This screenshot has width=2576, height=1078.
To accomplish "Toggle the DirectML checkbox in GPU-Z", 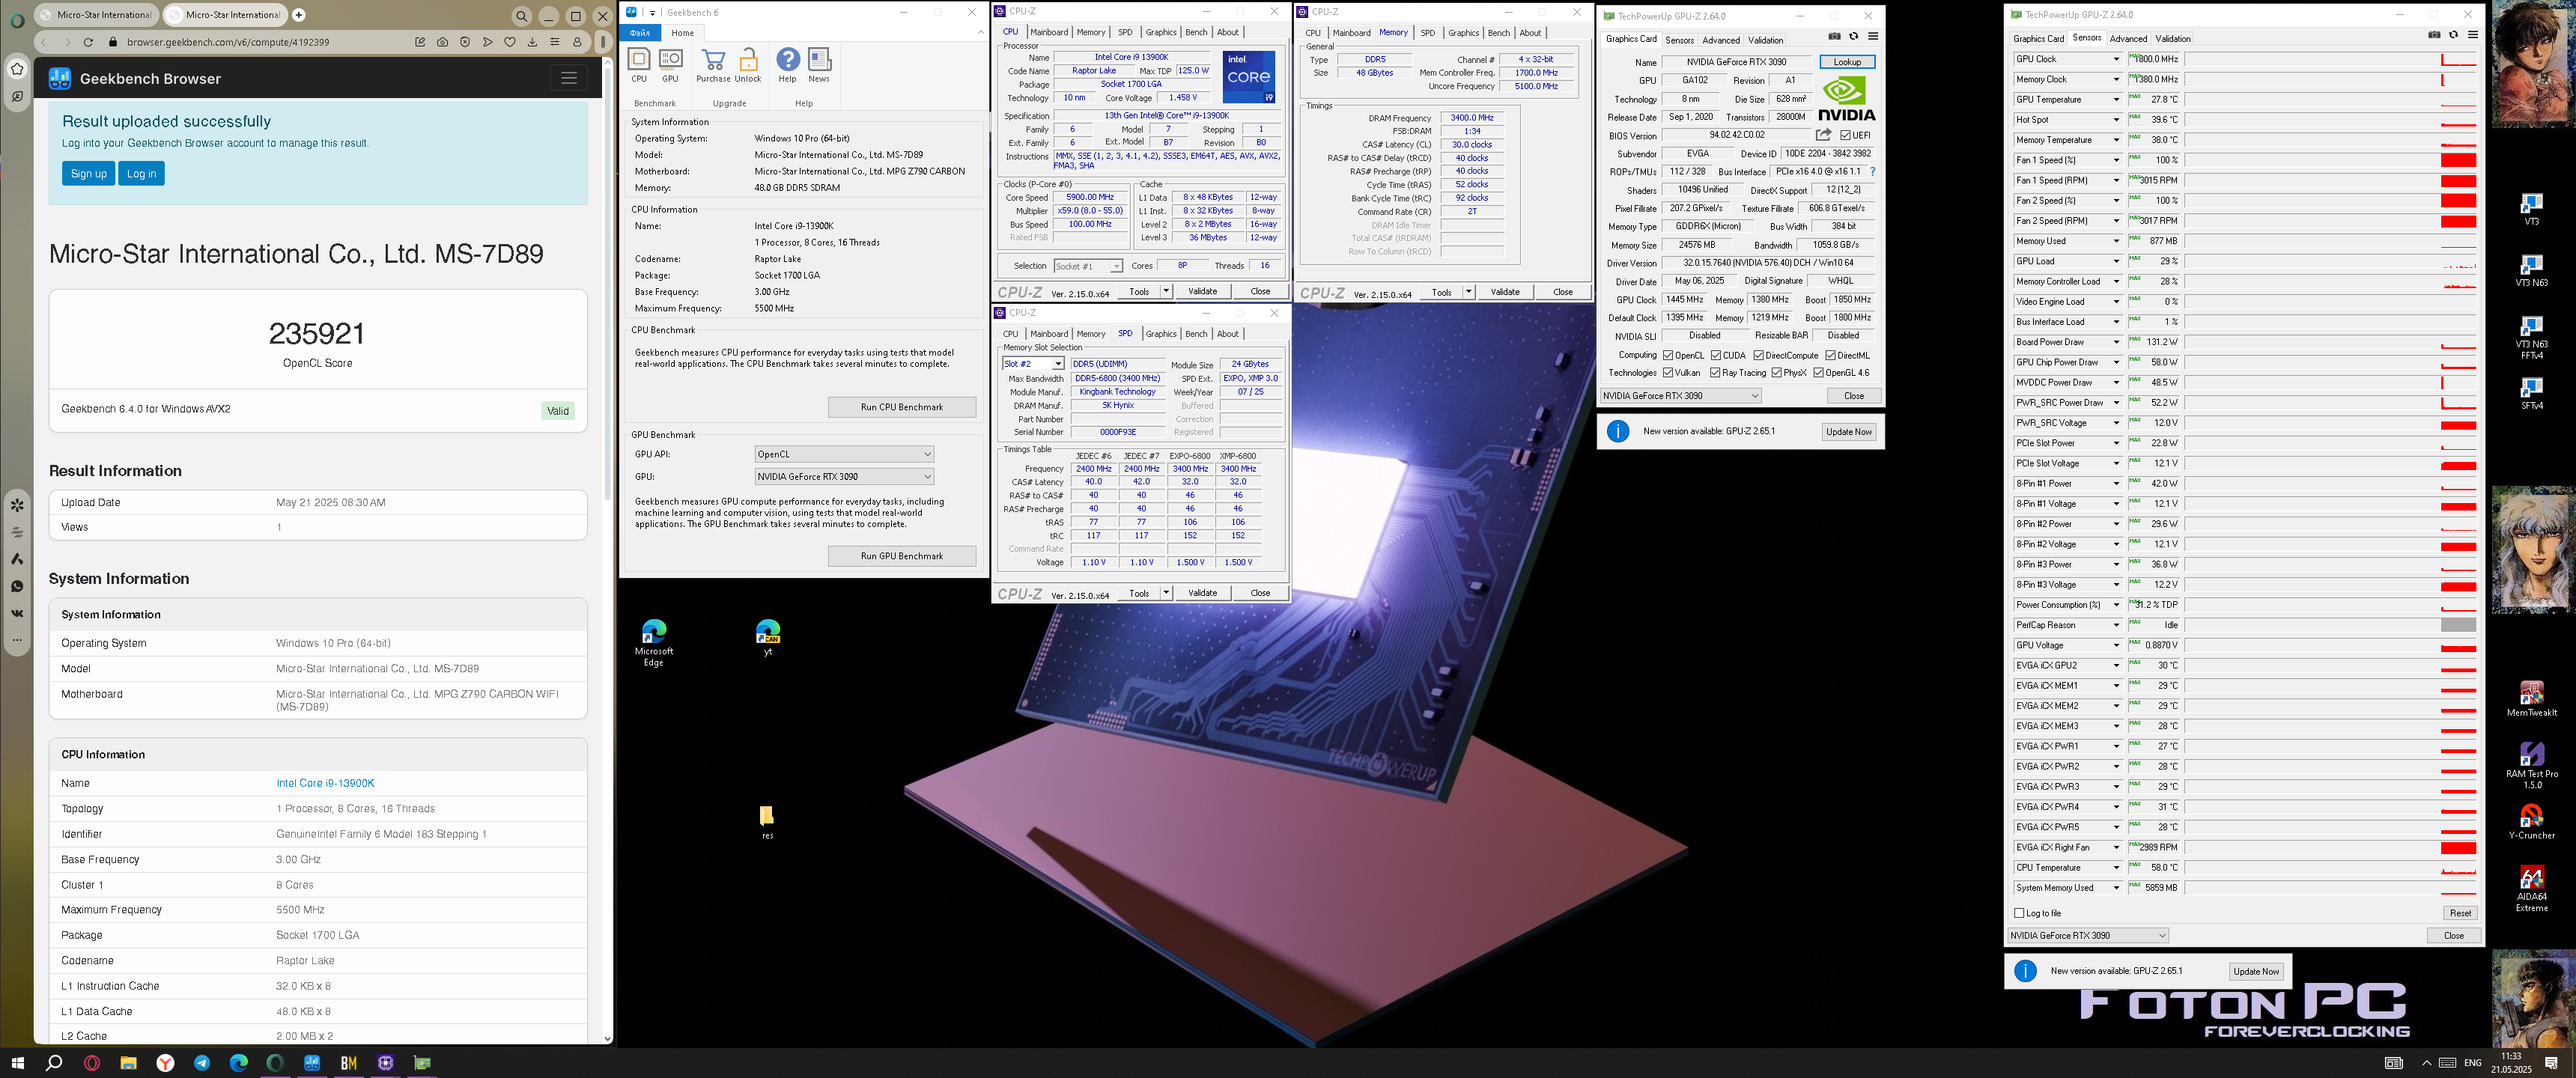I will pos(1830,355).
